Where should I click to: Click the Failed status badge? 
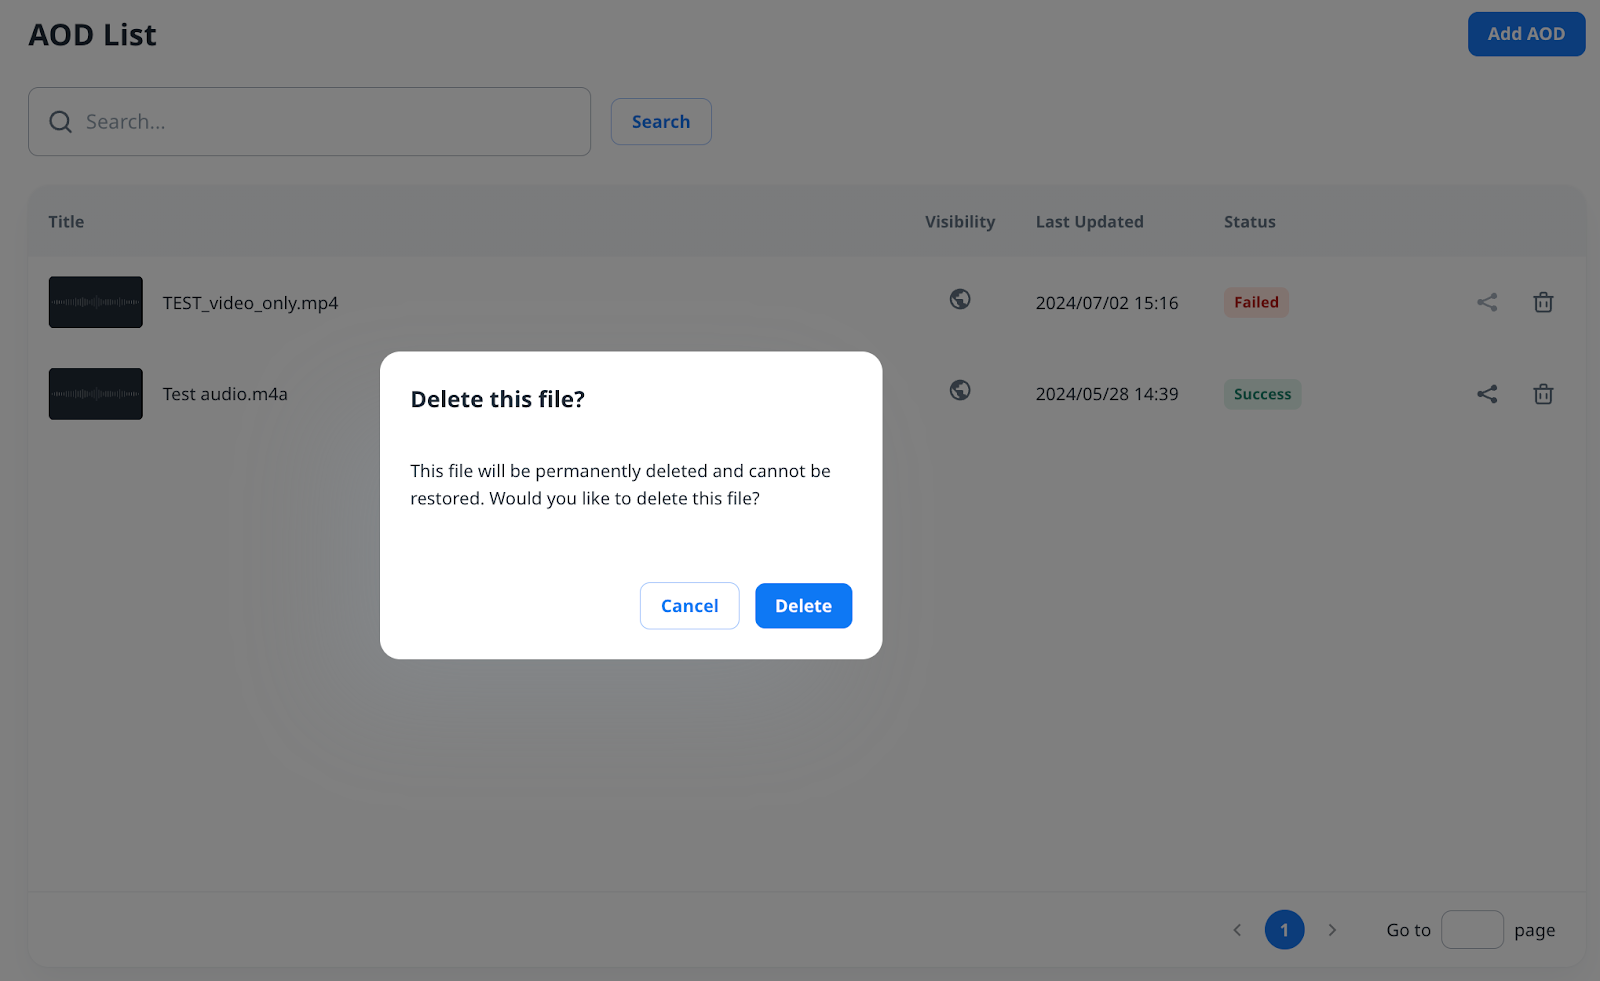pos(1256,302)
